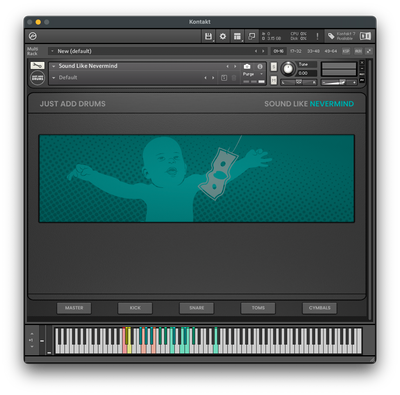Click the JUST ADD DRUMS title text

(73, 104)
